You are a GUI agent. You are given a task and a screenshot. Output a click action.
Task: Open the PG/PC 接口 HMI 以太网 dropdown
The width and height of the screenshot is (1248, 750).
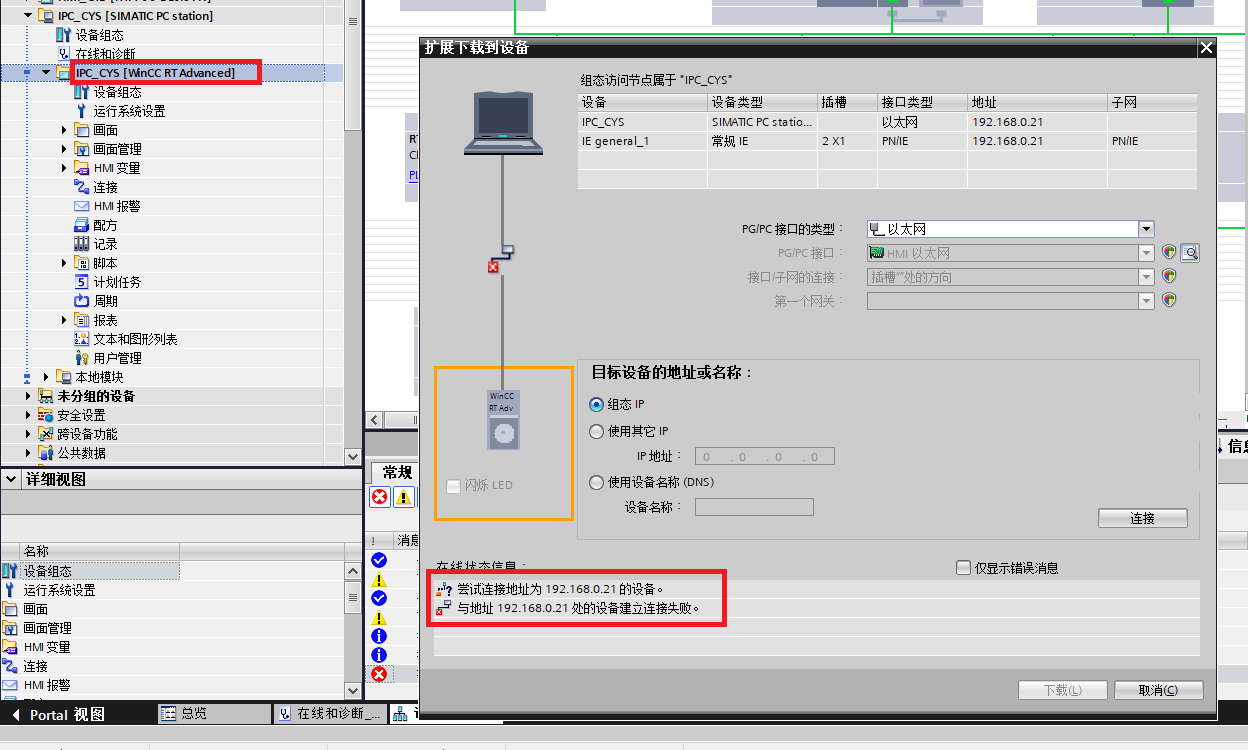(1146, 253)
